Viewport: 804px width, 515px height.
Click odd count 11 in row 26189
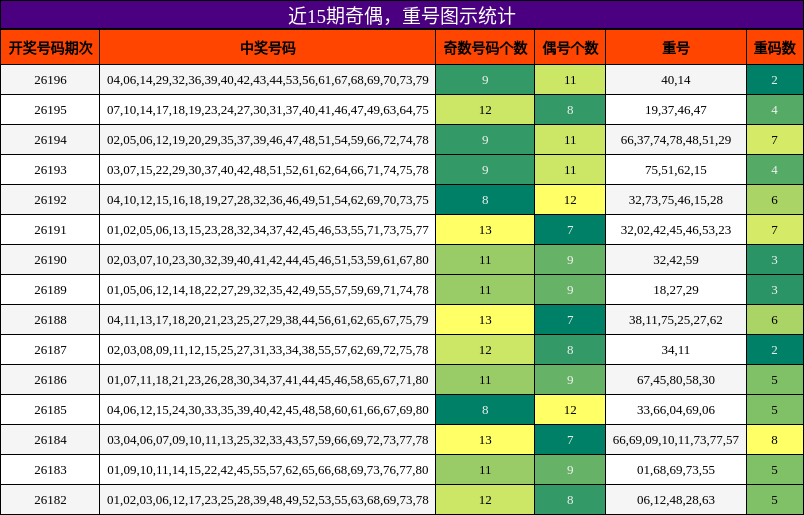click(485, 290)
